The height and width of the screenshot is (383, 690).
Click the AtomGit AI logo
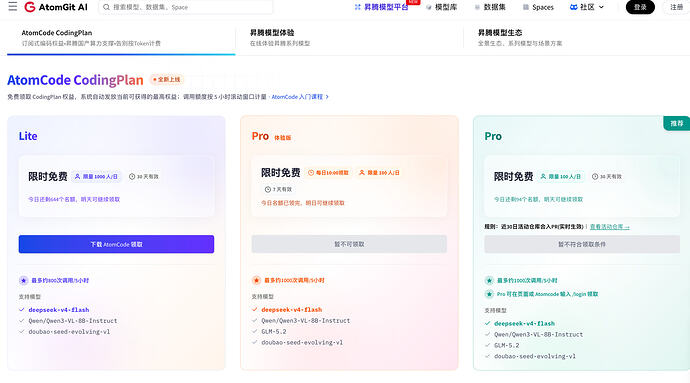point(56,7)
